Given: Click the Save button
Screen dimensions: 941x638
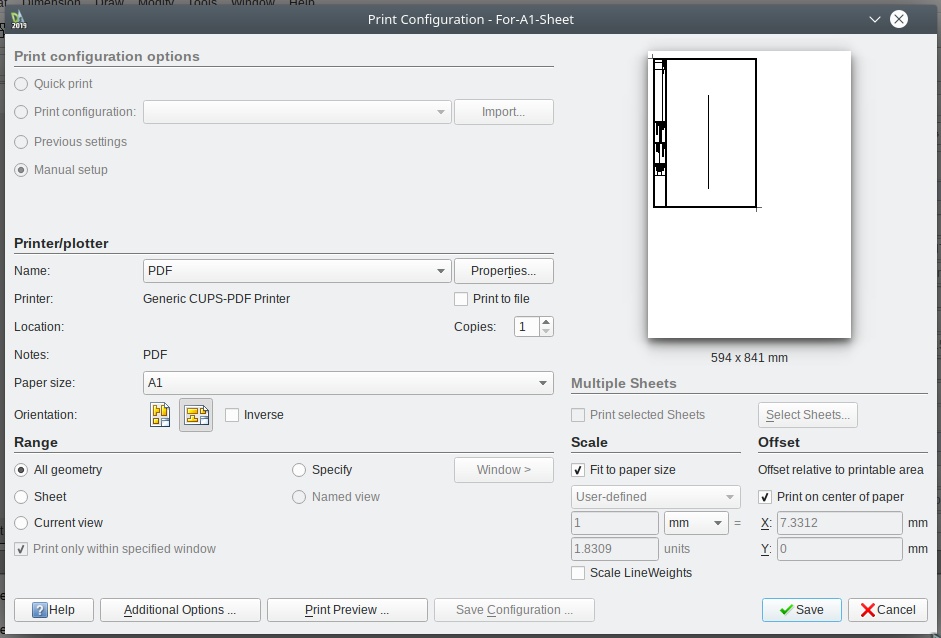Looking at the screenshot, I should (x=802, y=610).
